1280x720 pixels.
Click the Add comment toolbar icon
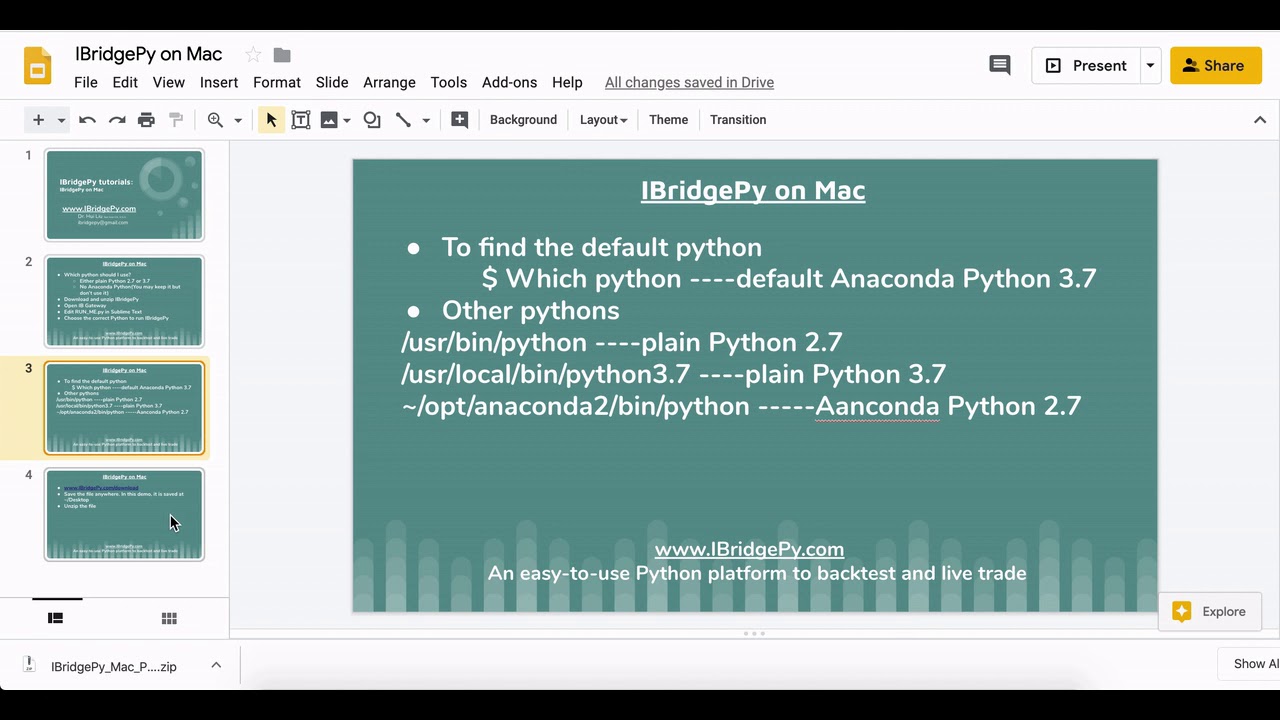pyautogui.click(x=460, y=120)
